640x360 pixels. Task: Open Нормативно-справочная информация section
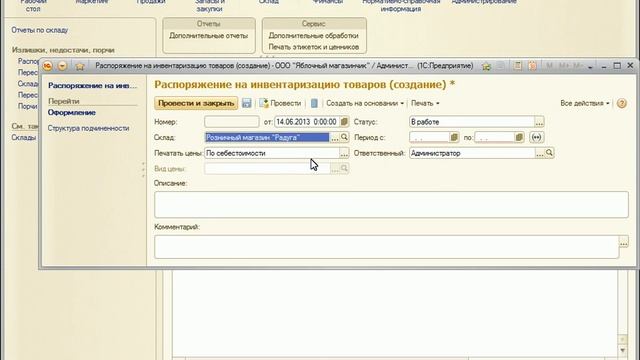point(401,5)
